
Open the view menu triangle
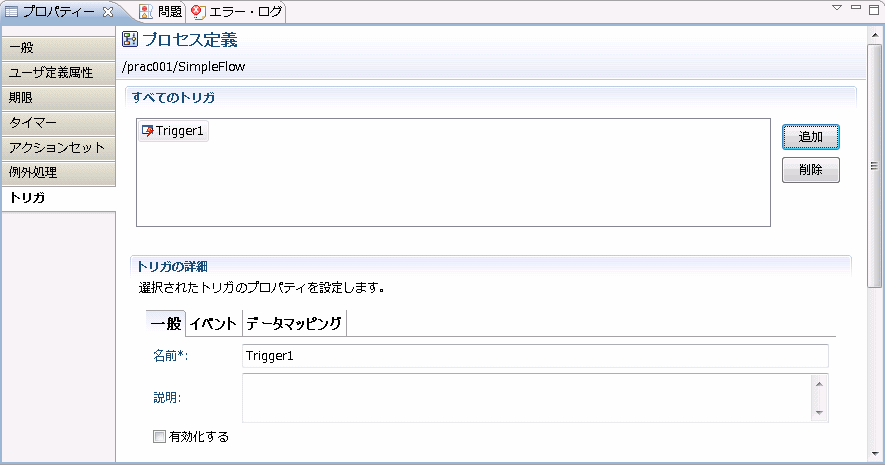[x=837, y=7]
